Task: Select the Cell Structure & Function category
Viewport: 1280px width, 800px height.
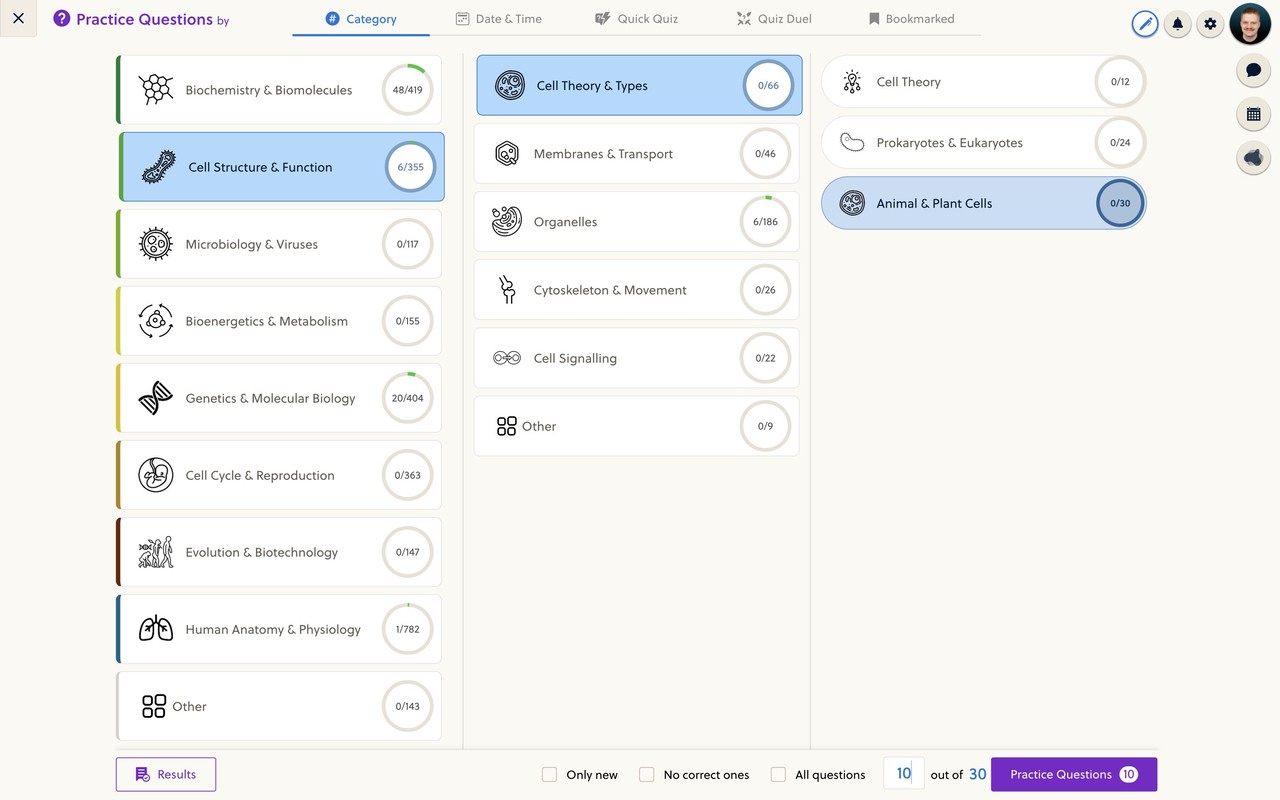Action: 282,167
